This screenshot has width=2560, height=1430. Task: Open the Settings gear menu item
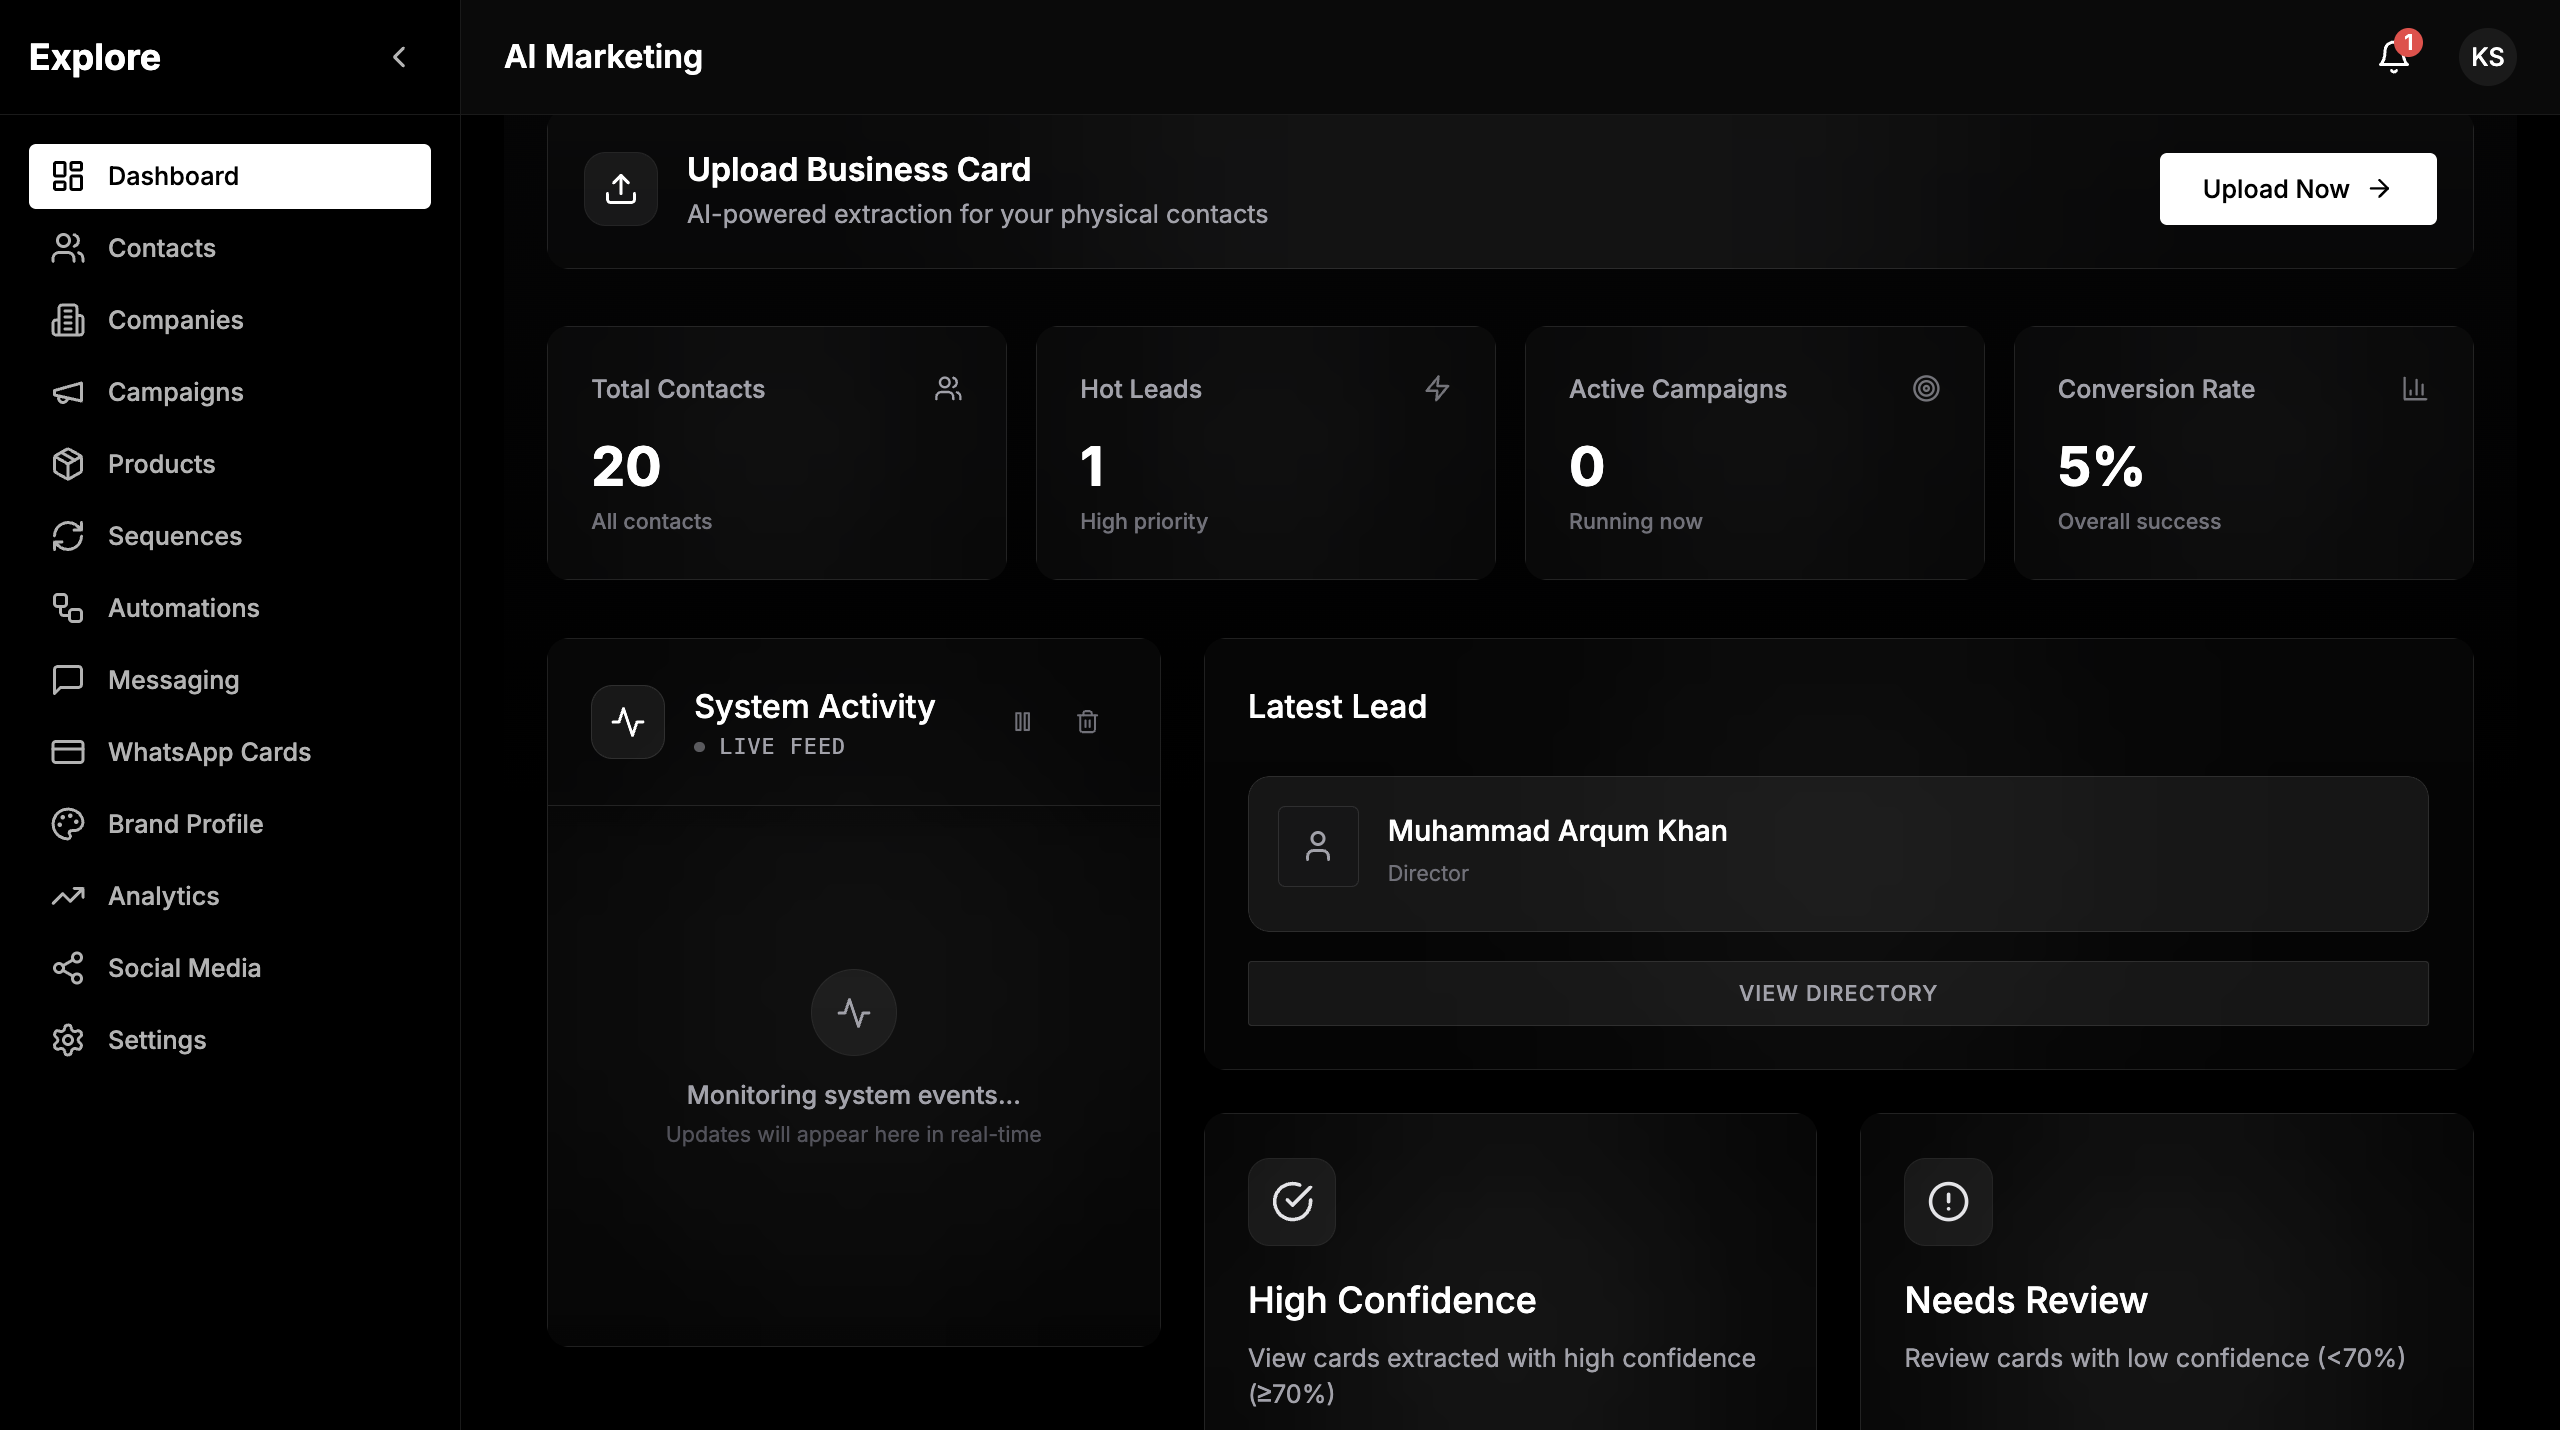[157, 1040]
